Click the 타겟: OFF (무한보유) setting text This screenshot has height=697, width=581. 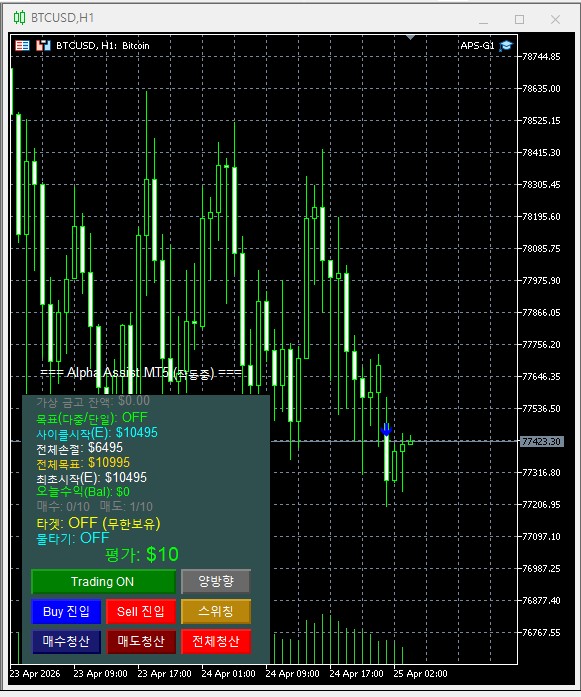point(98,523)
